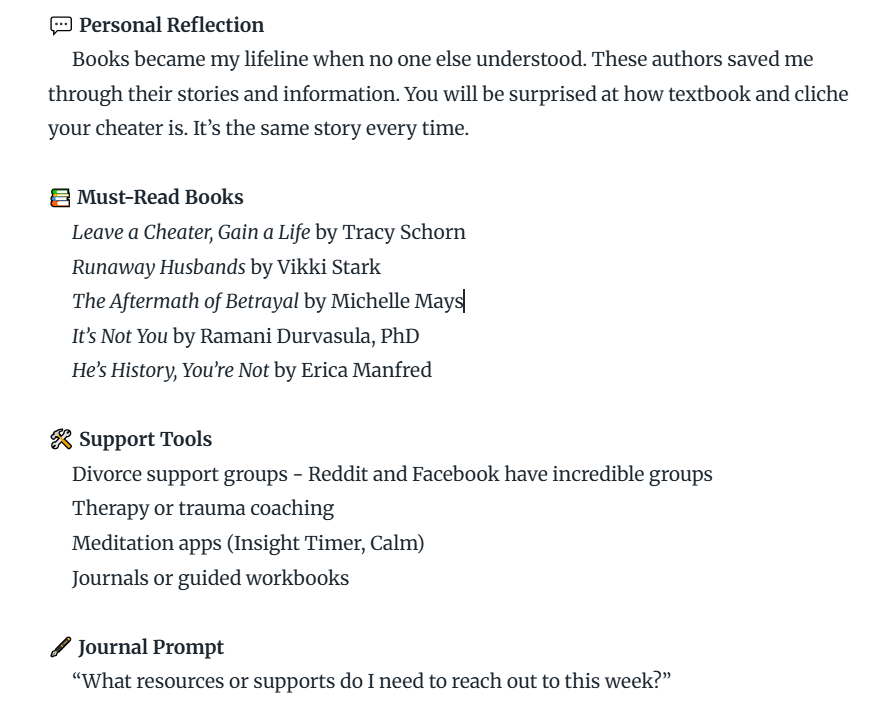Click the Therapy or trauma coaching line

point(203,509)
